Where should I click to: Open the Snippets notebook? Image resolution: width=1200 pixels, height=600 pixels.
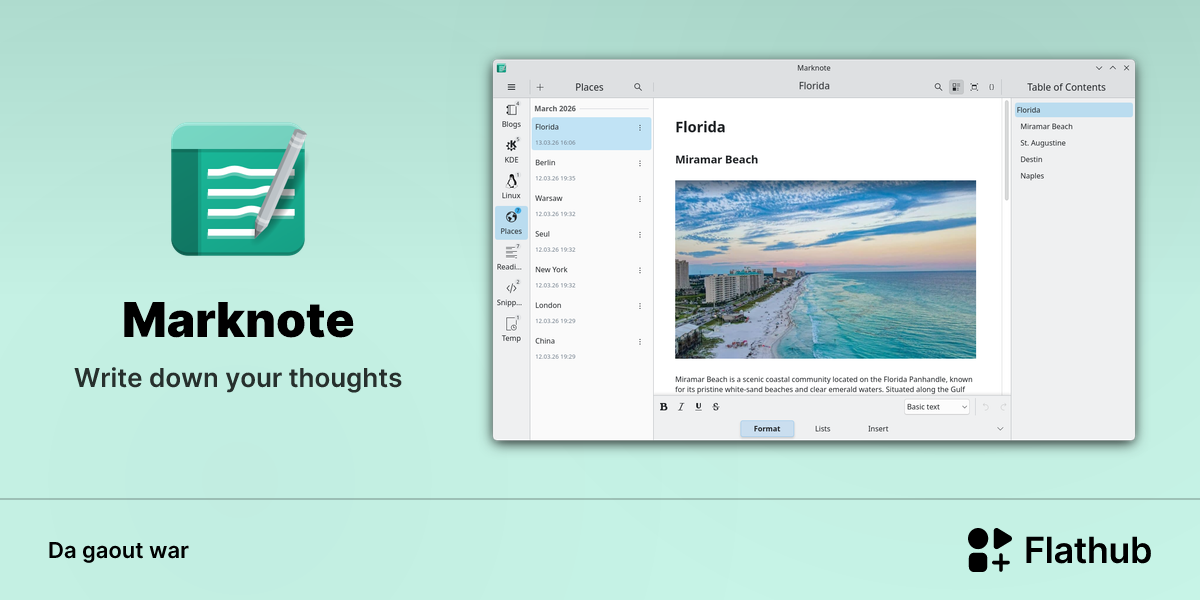[511, 293]
